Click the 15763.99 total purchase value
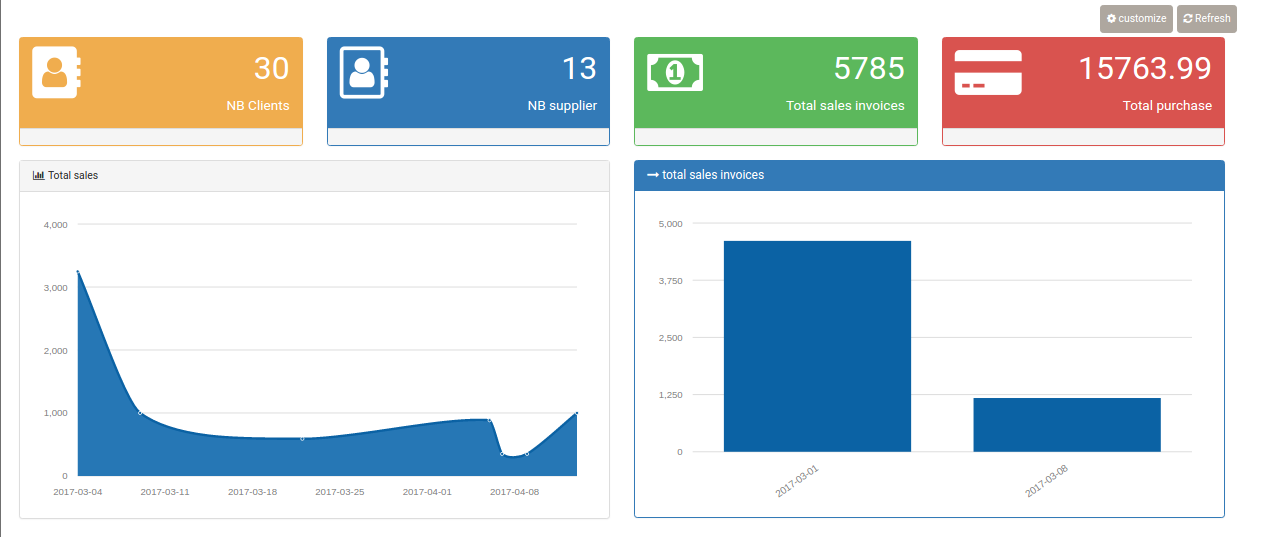Viewport: 1267px width, 537px height. tap(1145, 69)
